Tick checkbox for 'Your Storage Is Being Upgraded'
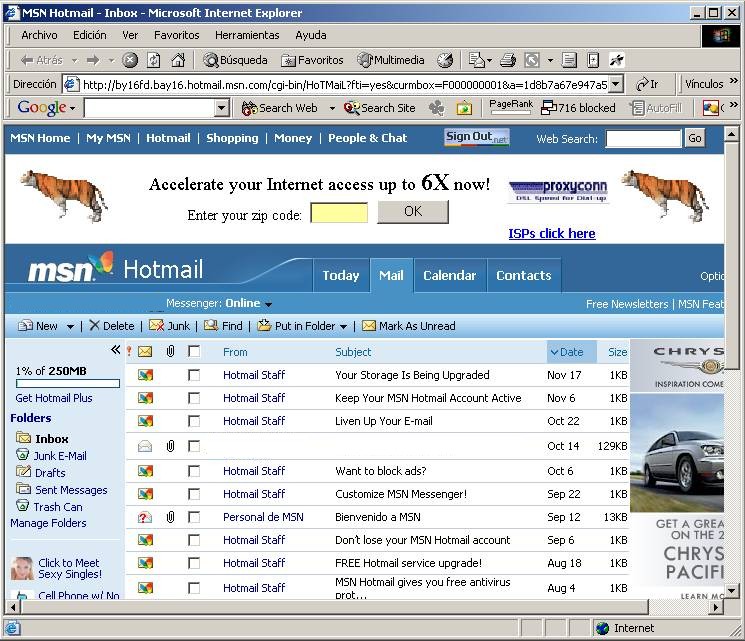Screen dimensions: 745x641 point(194,375)
